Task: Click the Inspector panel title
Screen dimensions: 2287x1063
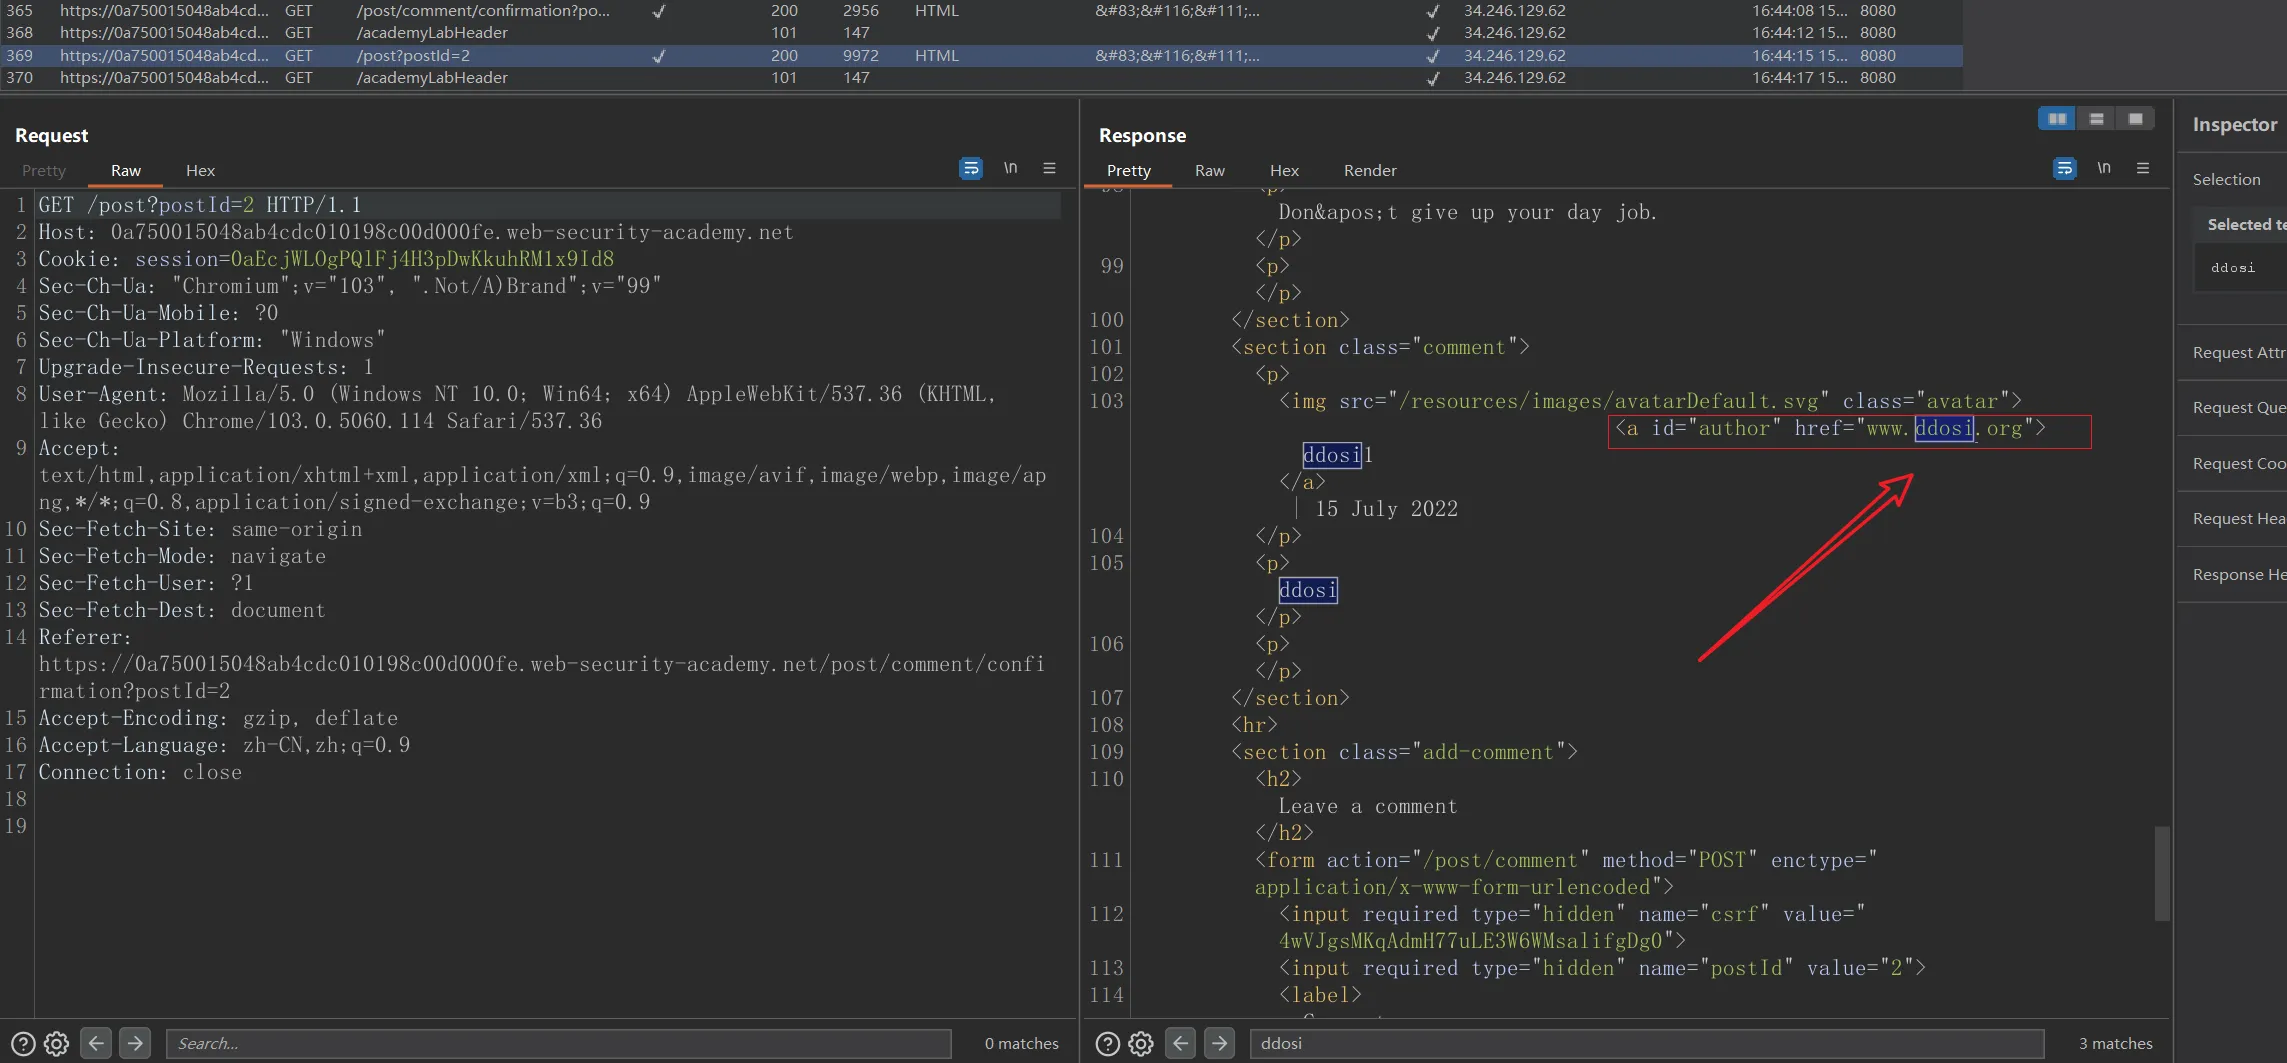Action: click(x=2235, y=124)
